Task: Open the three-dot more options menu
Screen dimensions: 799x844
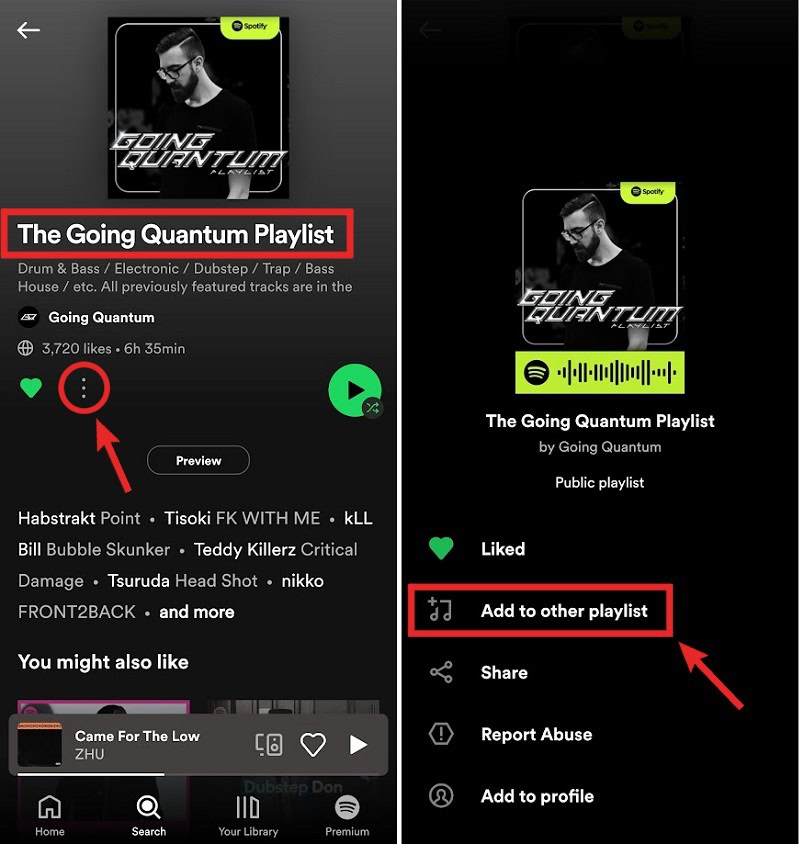Action: coord(83,388)
